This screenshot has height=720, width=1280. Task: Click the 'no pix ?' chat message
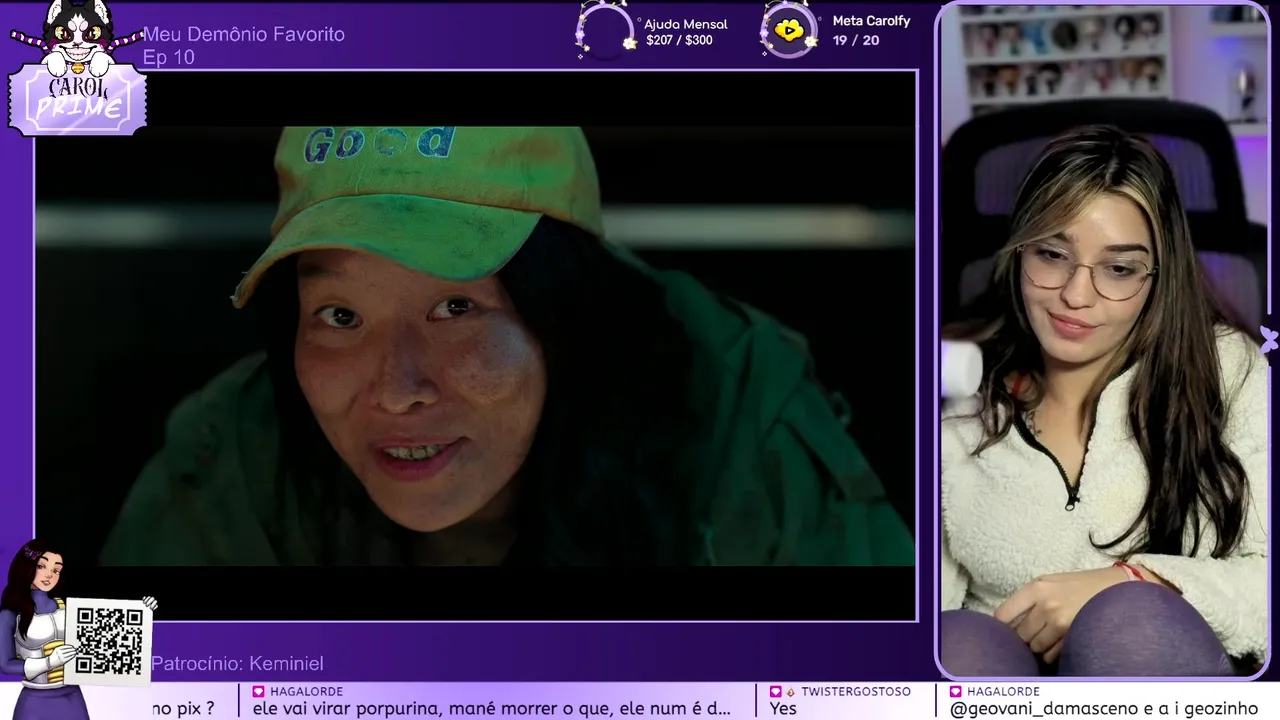tap(183, 709)
